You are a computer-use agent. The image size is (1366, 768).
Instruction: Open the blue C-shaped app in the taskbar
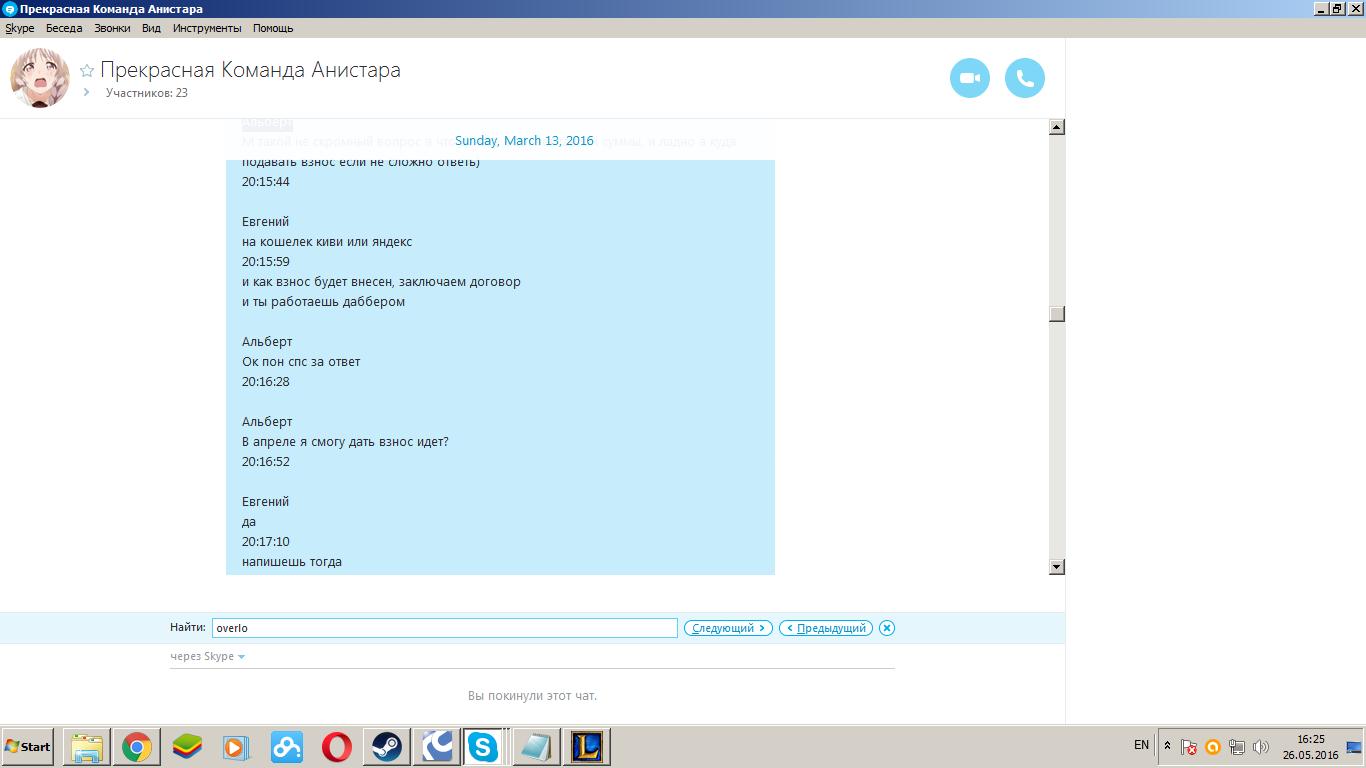[x=436, y=747]
